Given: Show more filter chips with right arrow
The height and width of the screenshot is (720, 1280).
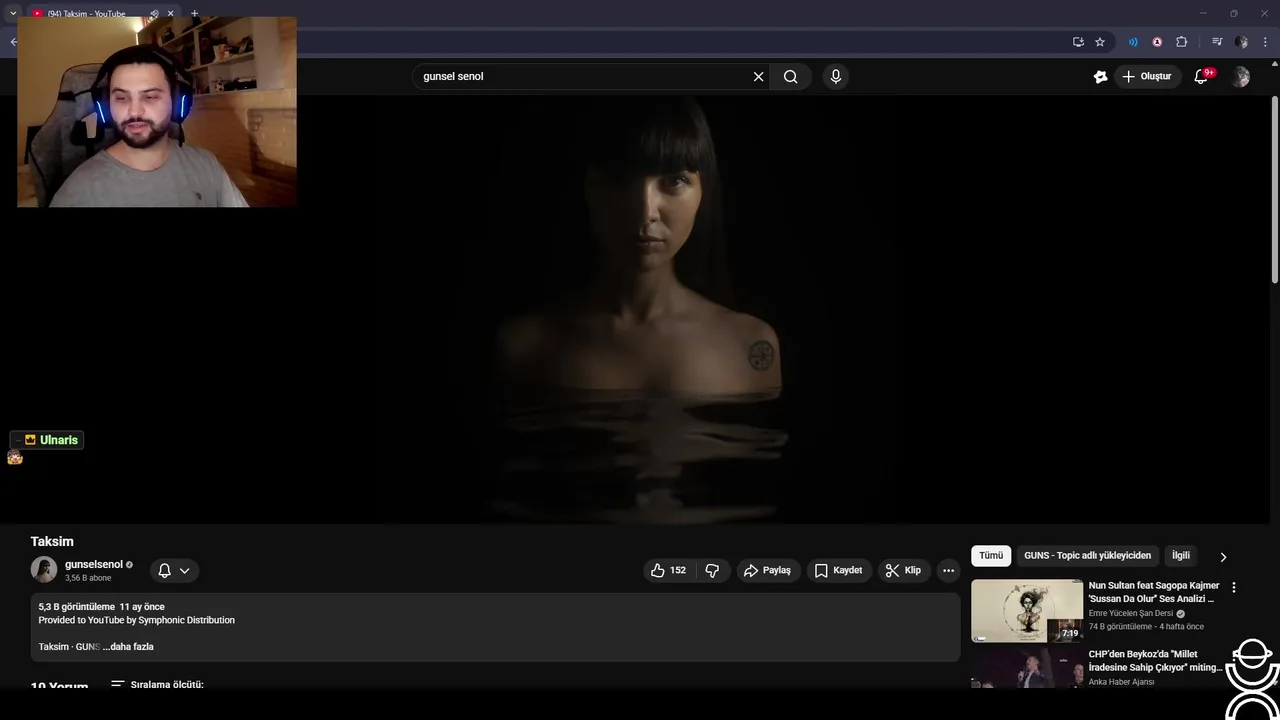Looking at the screenshot, I should tap(1222, 557).
